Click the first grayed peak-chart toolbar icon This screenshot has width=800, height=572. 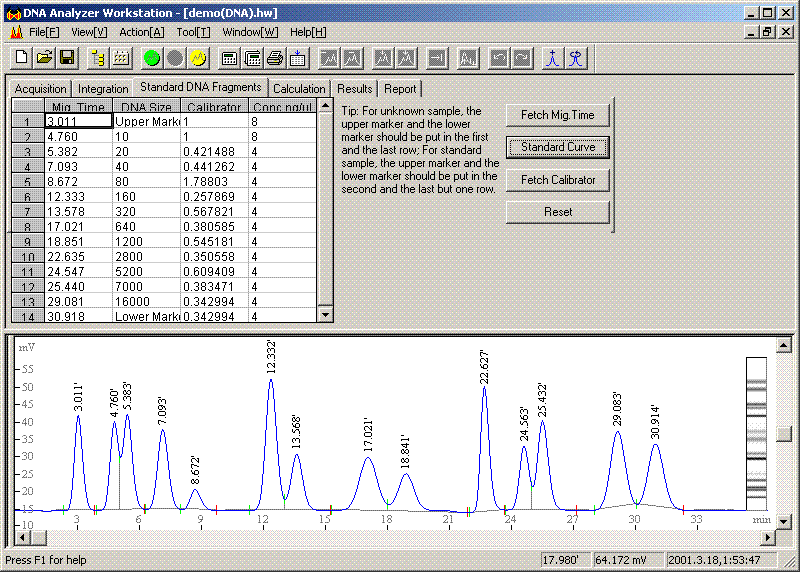click(x=329, y=58)
